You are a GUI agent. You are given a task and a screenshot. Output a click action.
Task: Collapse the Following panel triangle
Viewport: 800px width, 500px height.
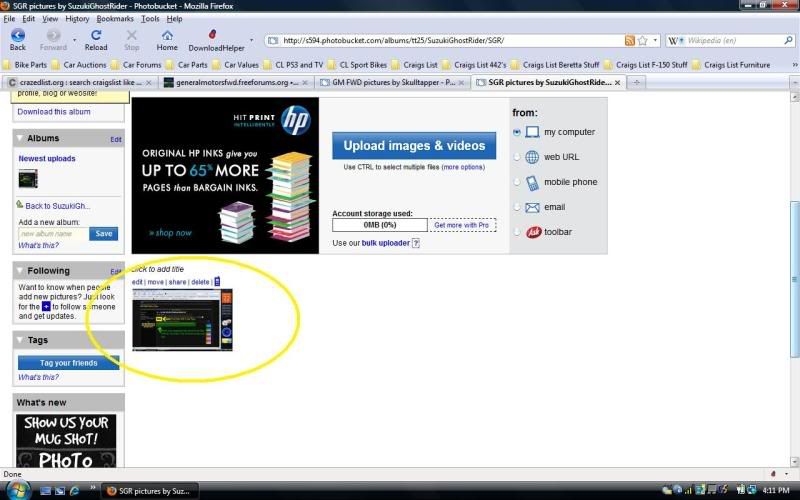[x=20, y=270]
